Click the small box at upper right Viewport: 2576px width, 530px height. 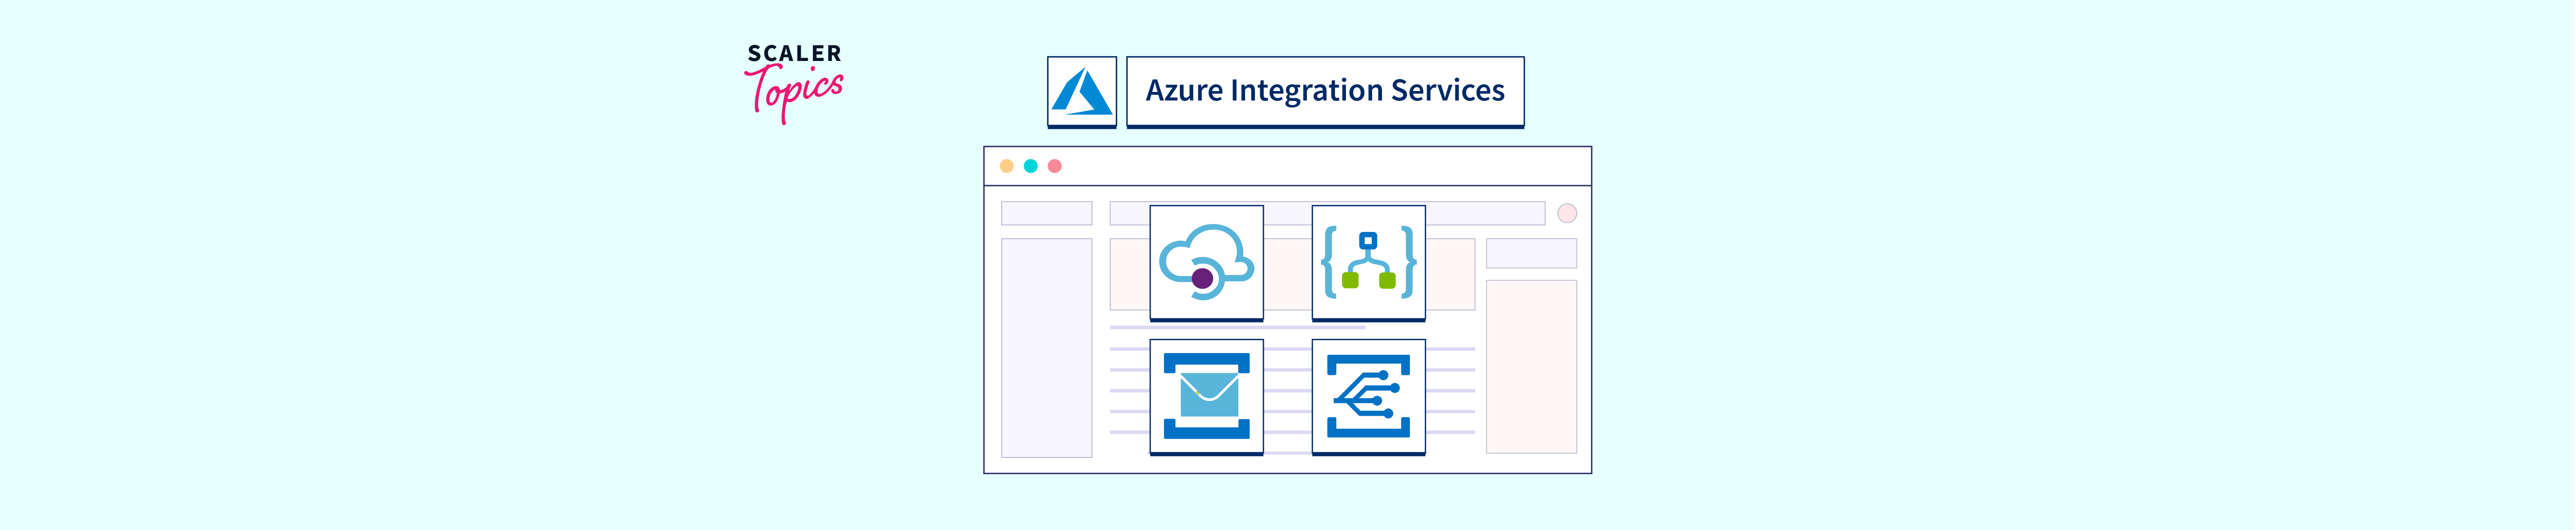coord(1530,253)
